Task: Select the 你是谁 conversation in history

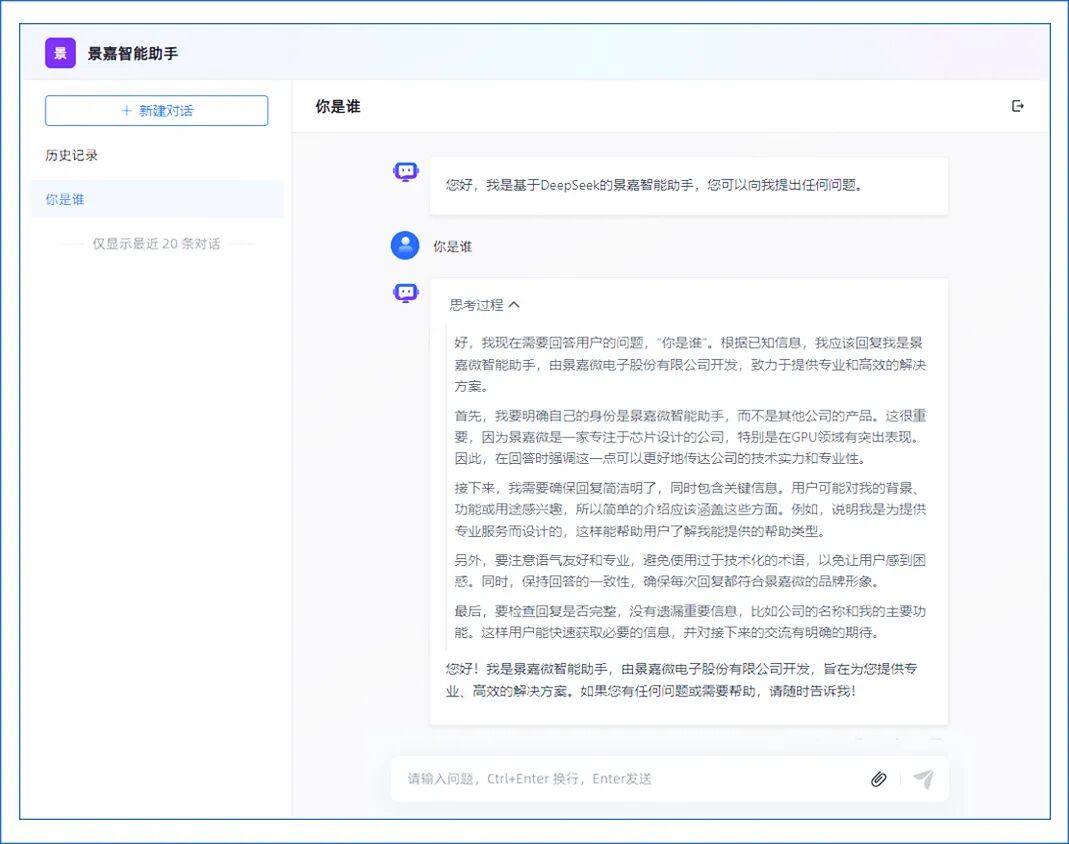Action: (65, 199)
